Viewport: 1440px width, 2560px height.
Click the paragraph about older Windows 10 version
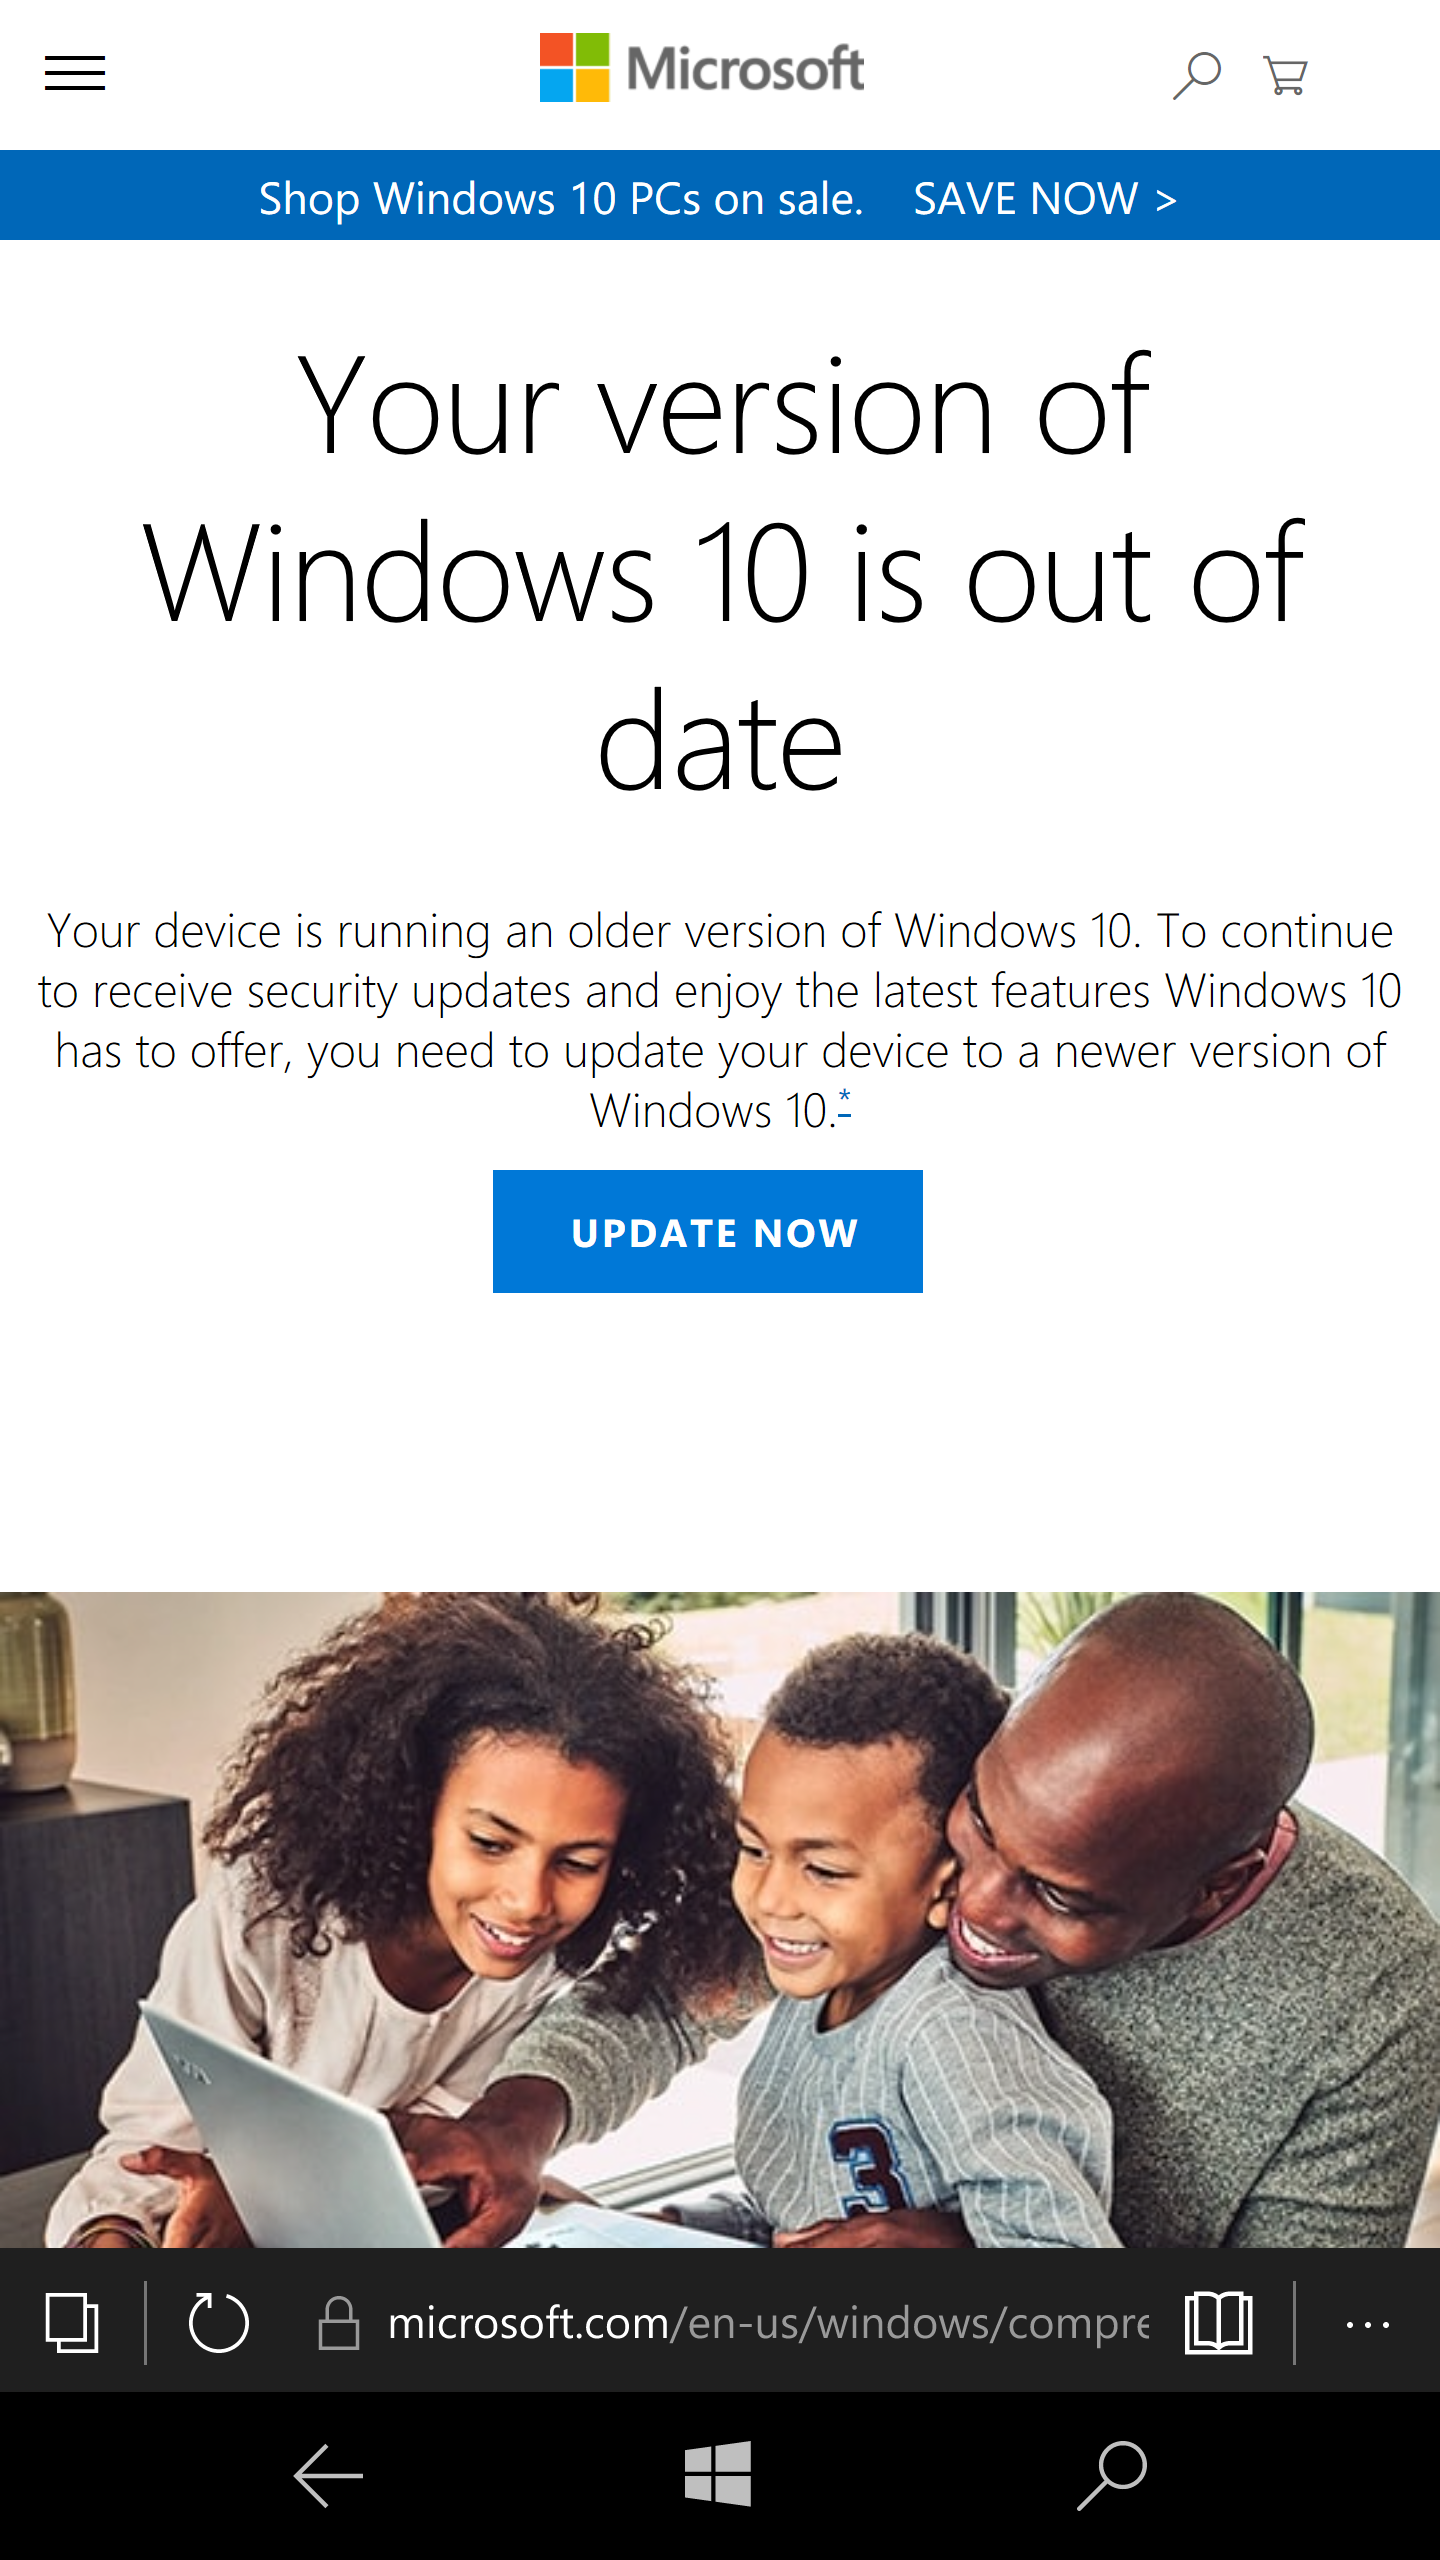(720, 1020)
